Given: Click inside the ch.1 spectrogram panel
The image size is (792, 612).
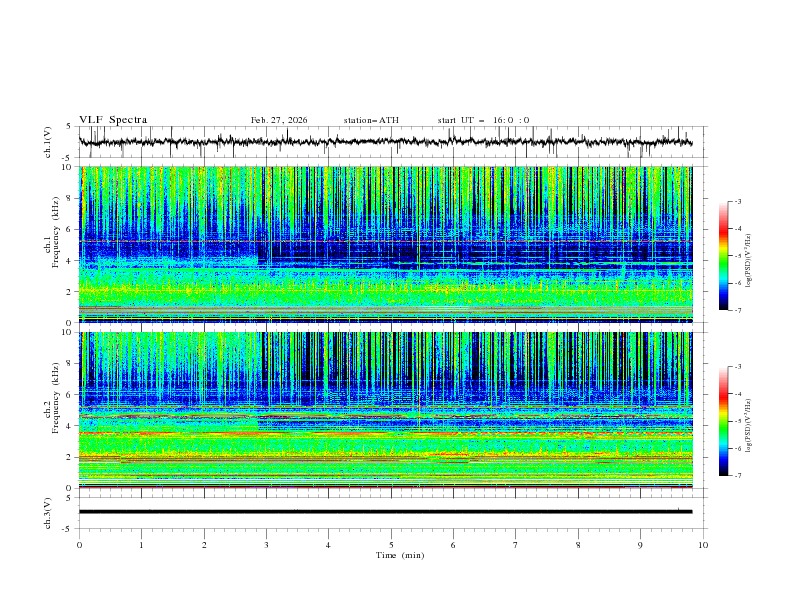Looking at the screenshot, I should tap(385, 244).
